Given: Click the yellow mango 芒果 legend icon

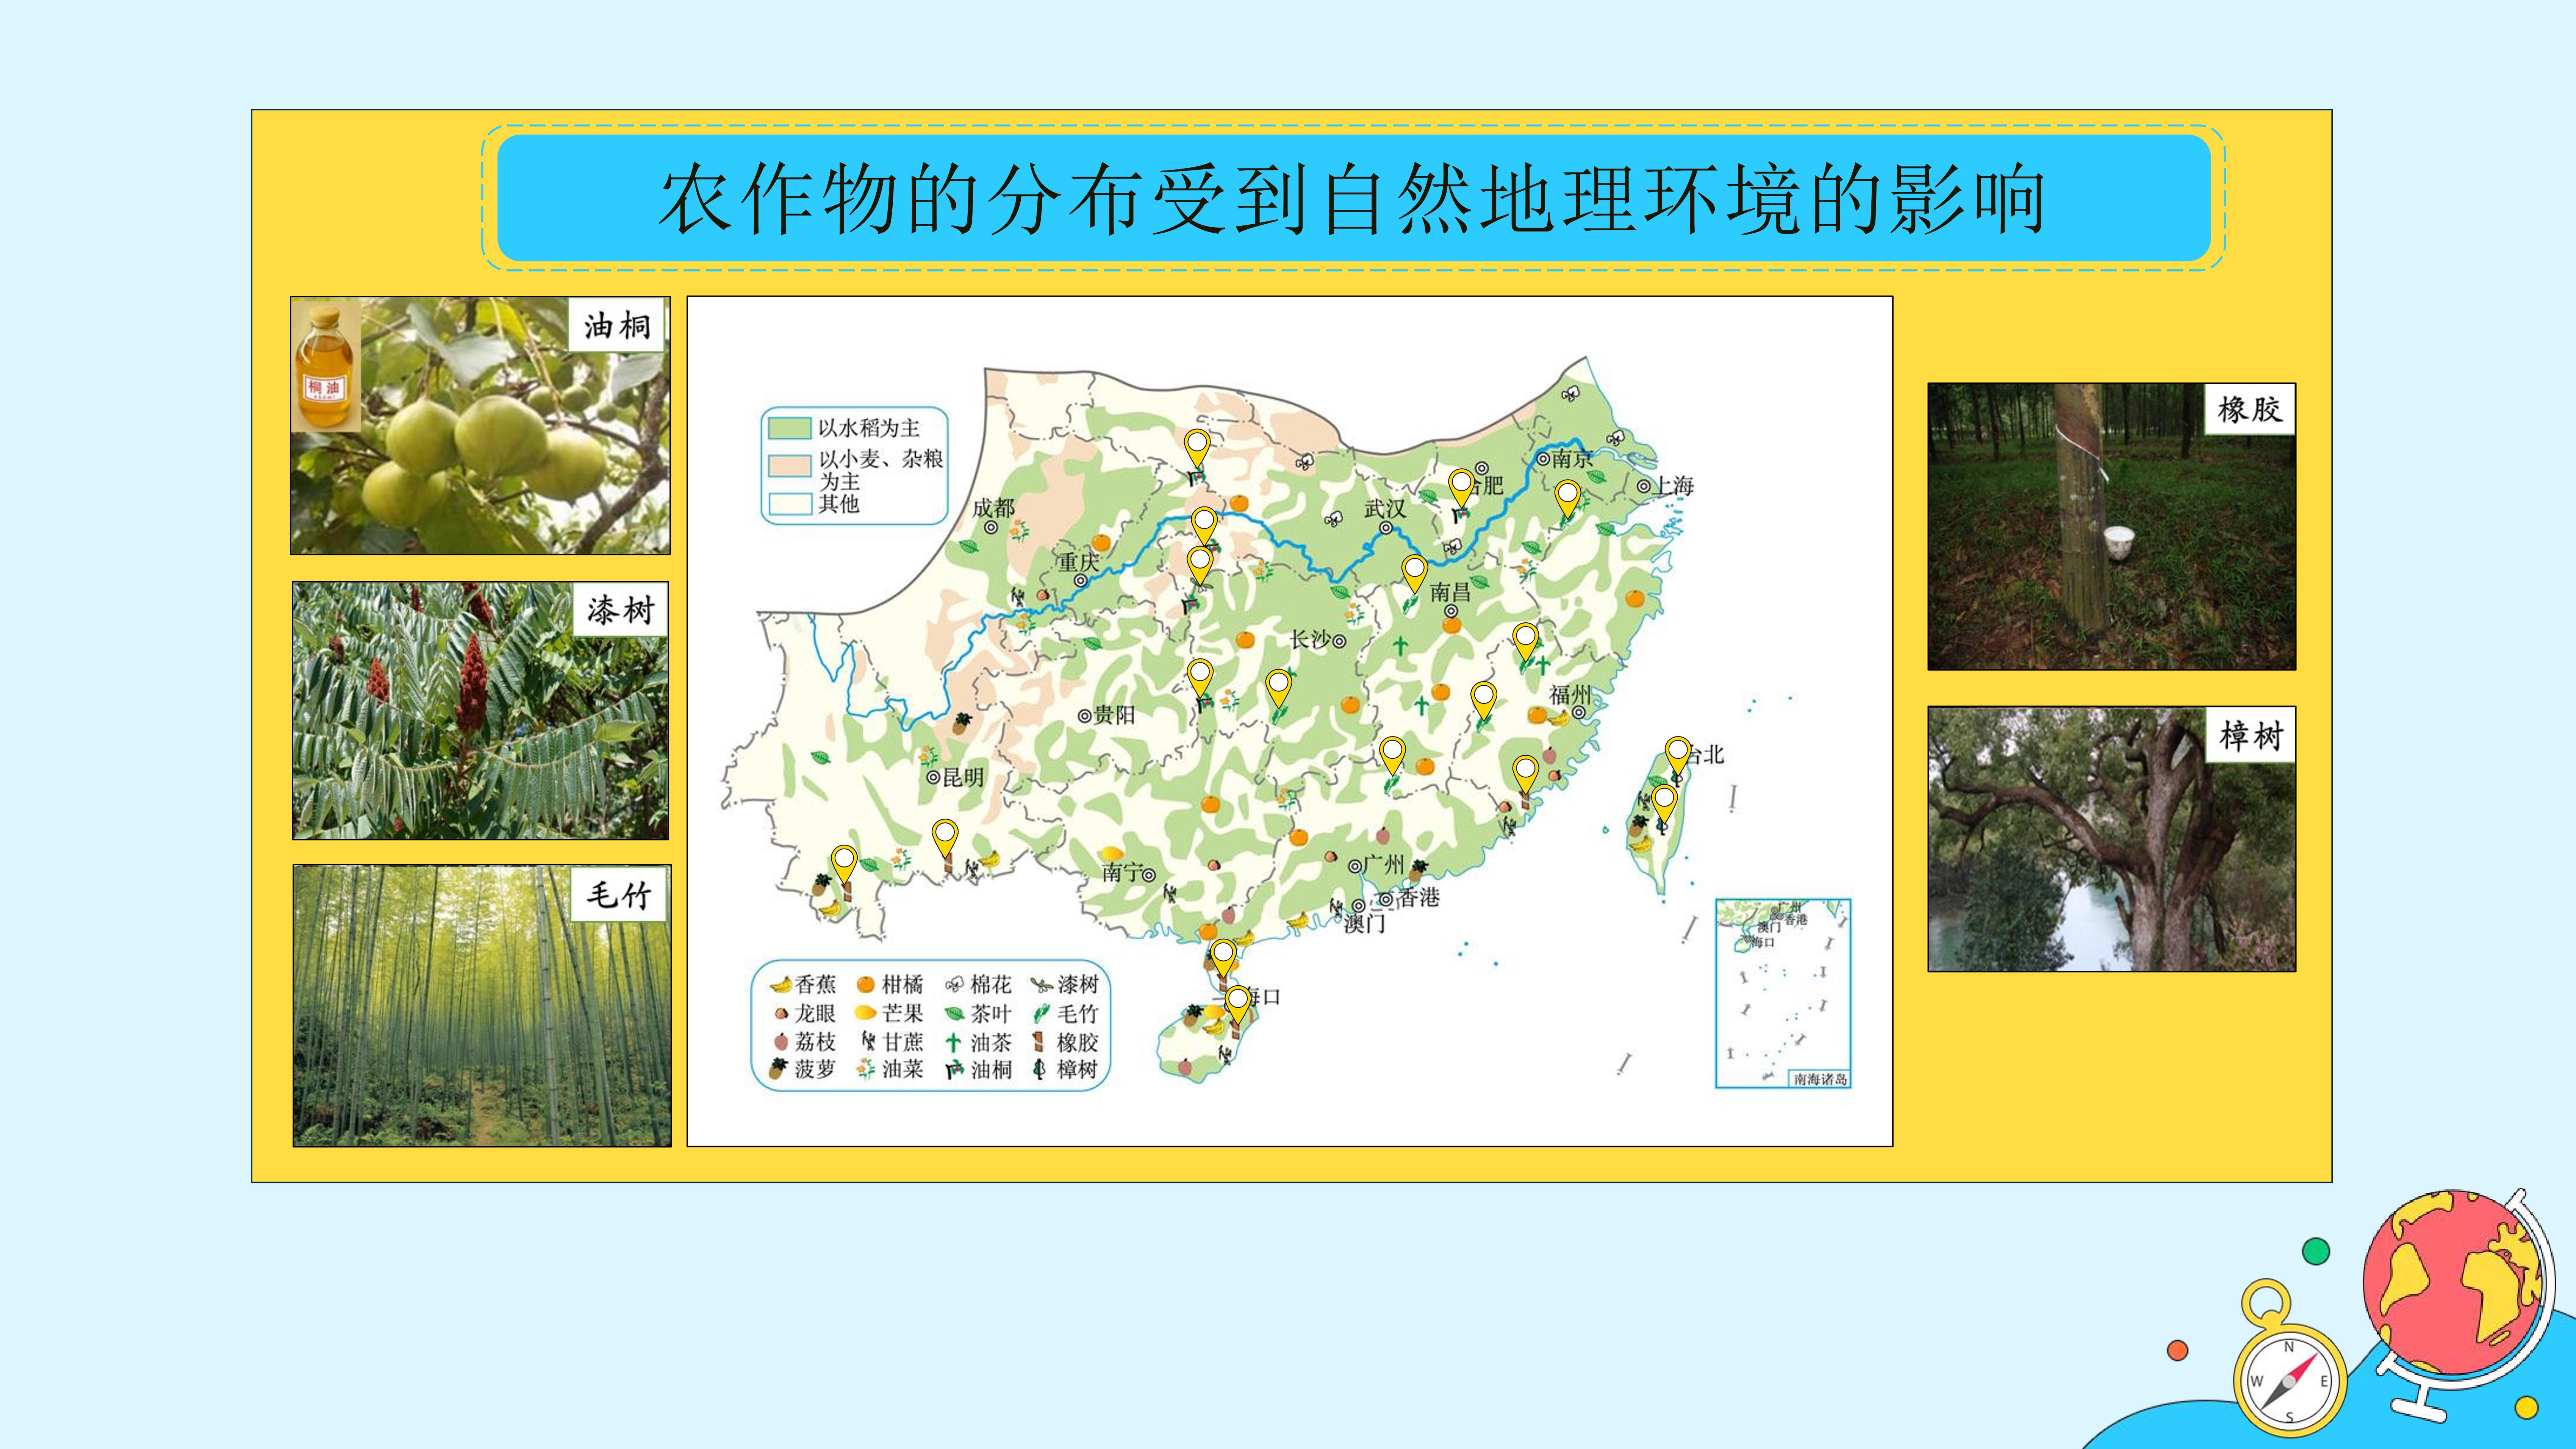Looking at the screenshot, I should tap(866, 1013).
